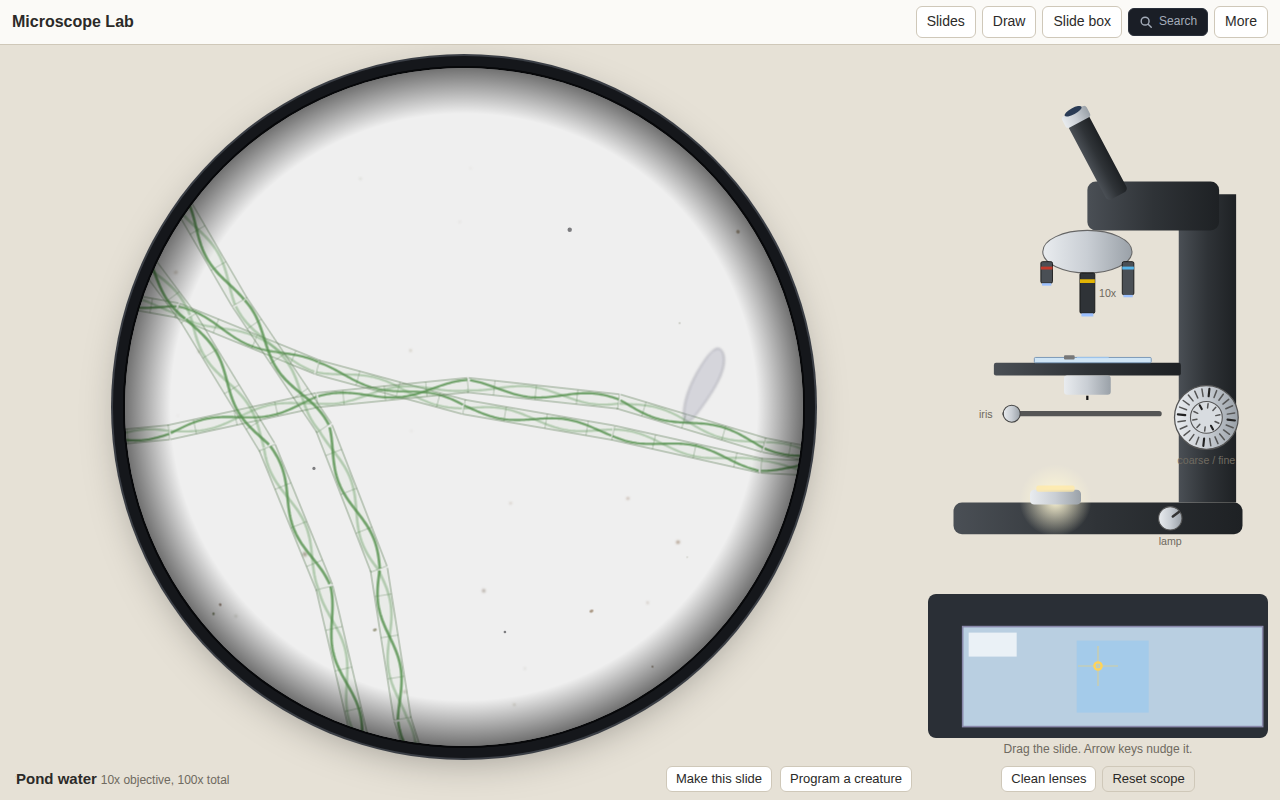Screen dimensions: 1280x800
Task: Click the iris slider handle
Action: (1012, 413)
